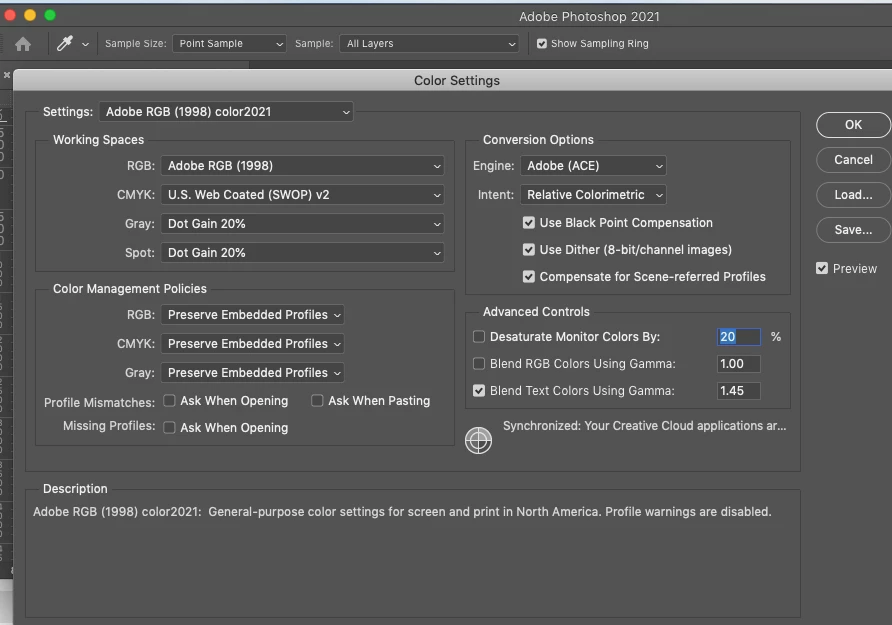Disable Use Black Point Compensation

point(528,223)
